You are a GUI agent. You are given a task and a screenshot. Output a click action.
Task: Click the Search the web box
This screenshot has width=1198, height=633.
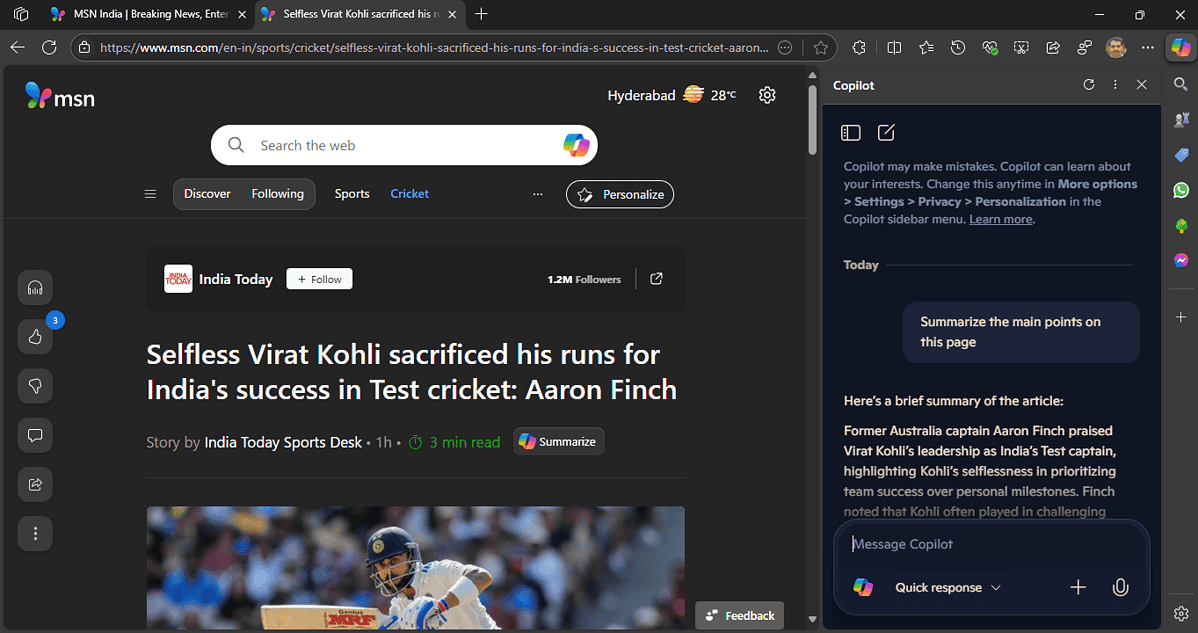[404, 145]
